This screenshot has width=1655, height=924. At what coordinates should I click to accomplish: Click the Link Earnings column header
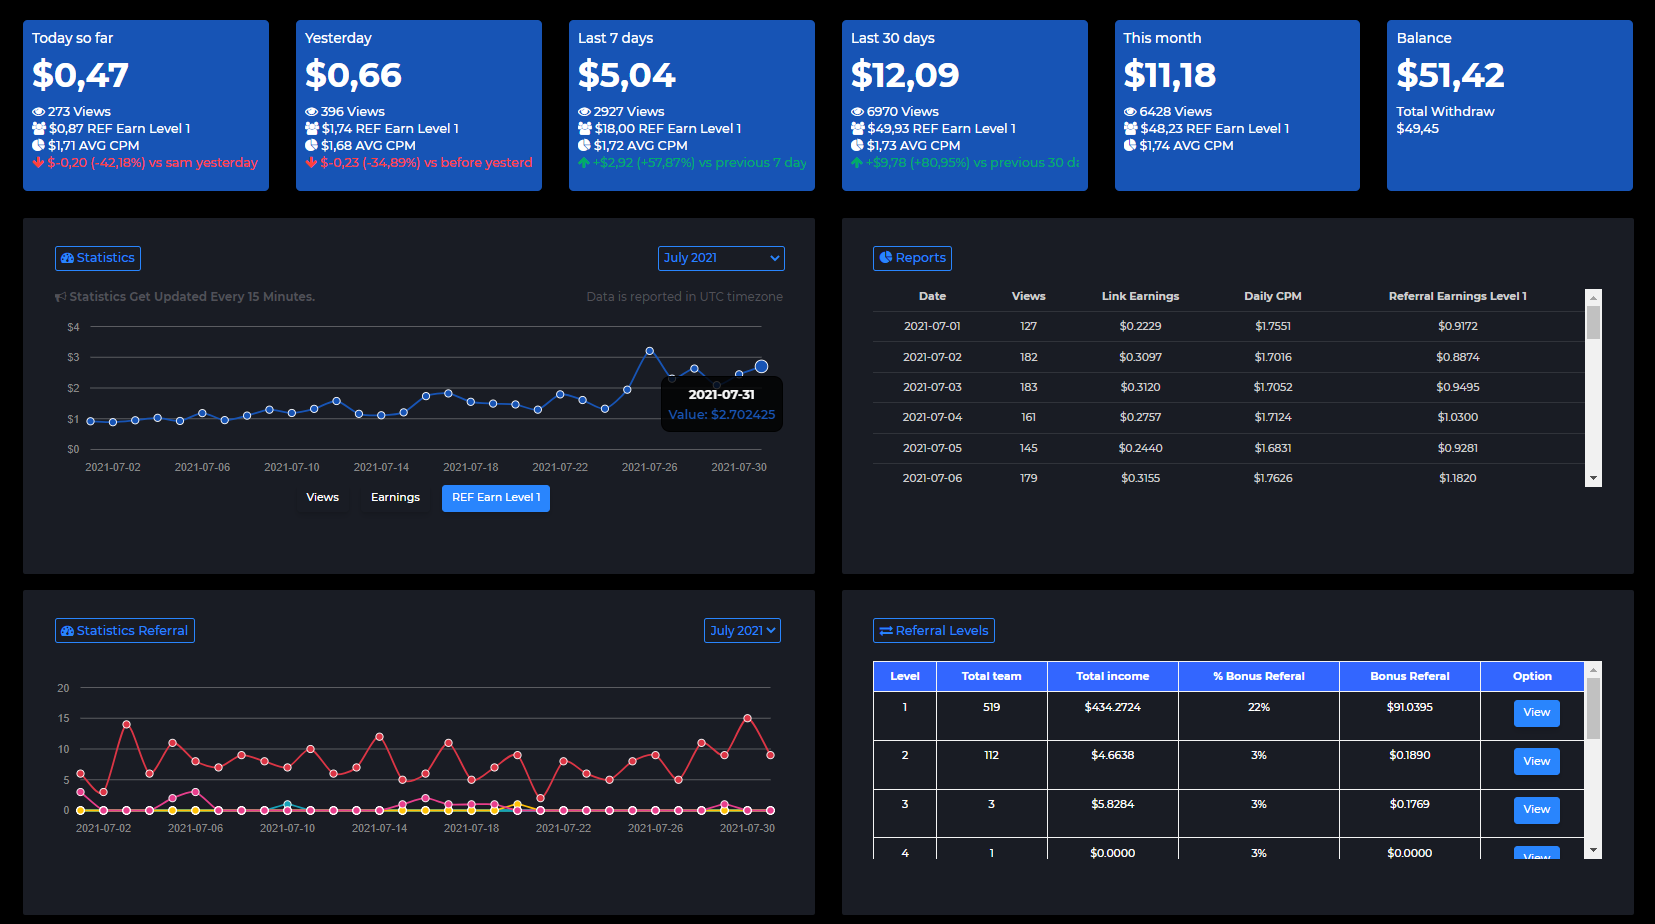point(1140,296)
